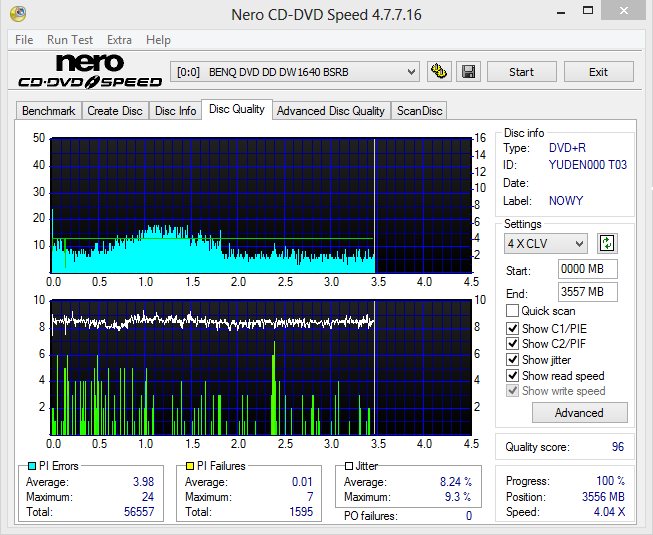Enable the Quick scan checkbox

(x=512, y=311)
